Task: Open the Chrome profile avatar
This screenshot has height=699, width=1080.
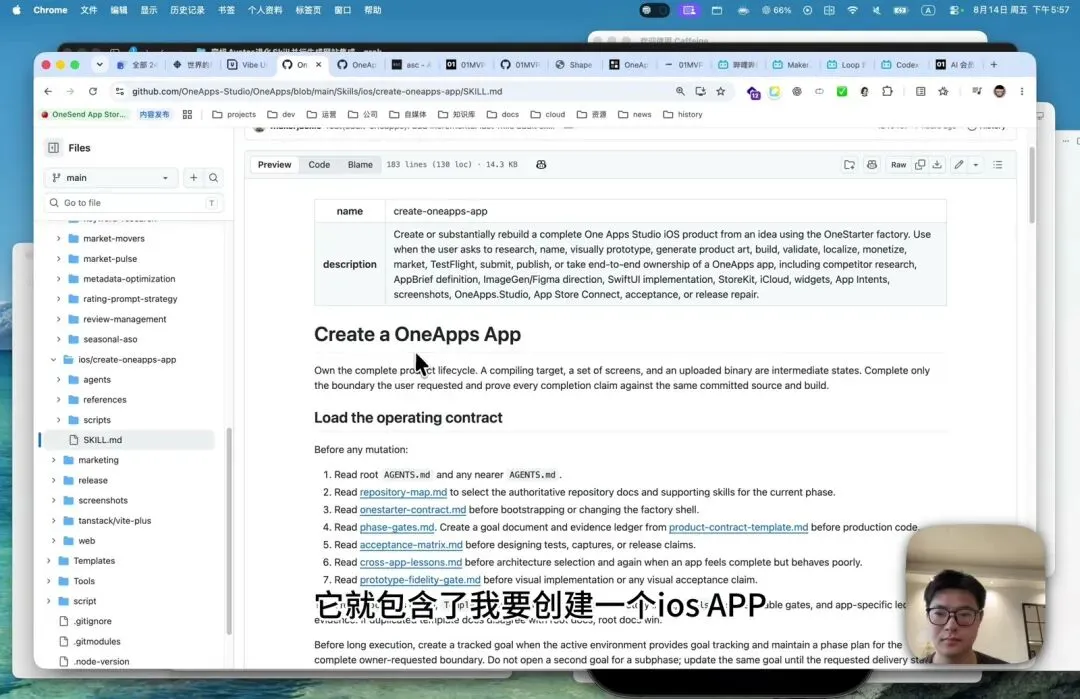Action: click(999, 91)
